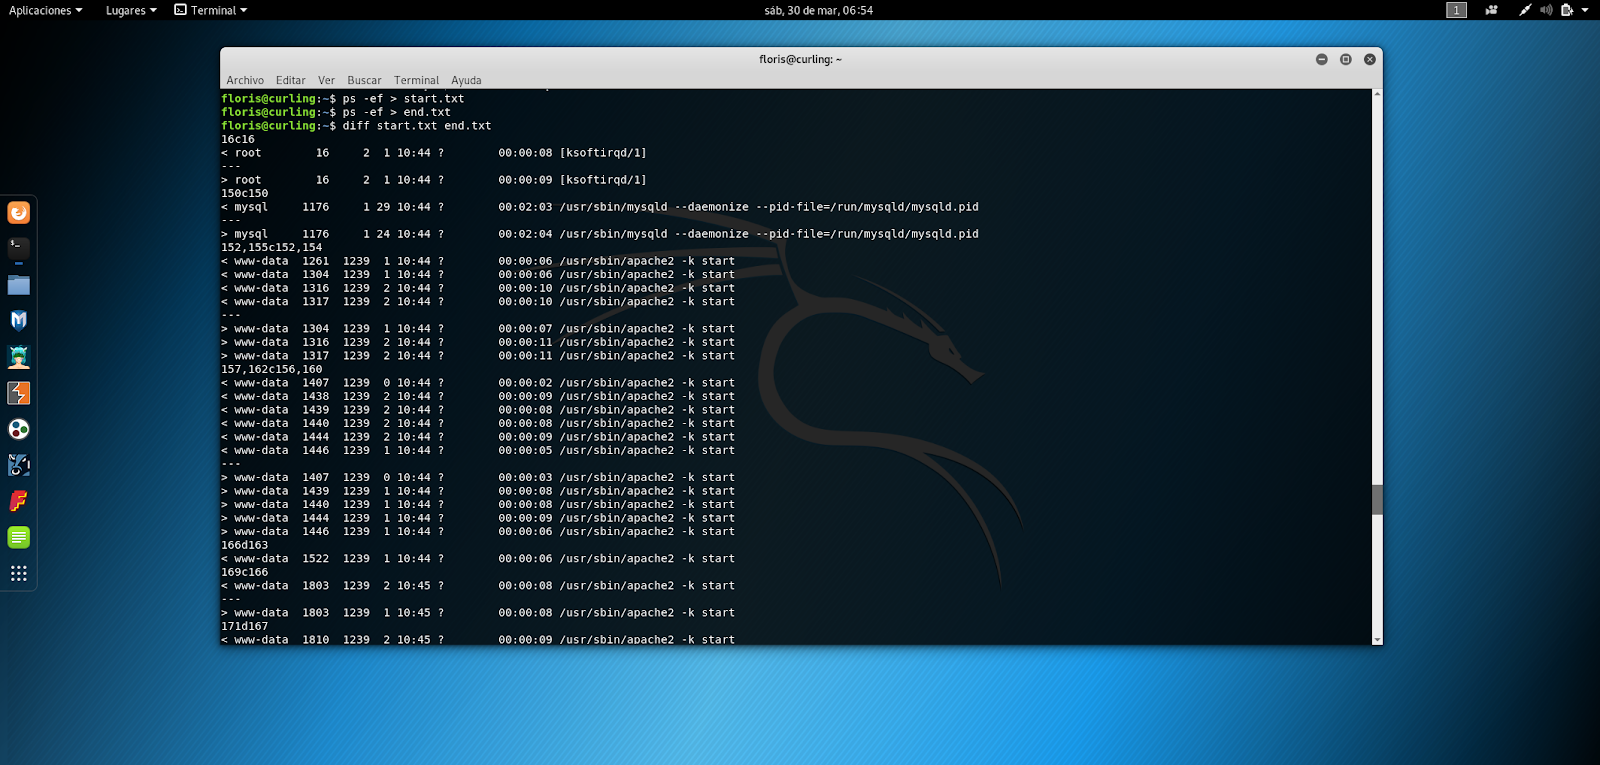Expand the system menu arrow
Screen dimensions: 1600x765
(x=1585, y=10)
